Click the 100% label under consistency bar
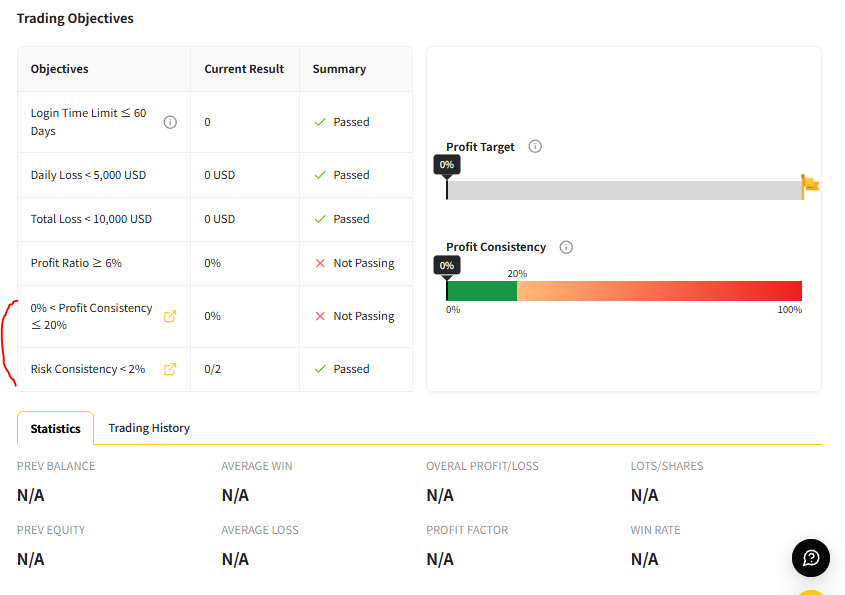The image size is (845, 595). pyautogui.click(x=789, y=310)
